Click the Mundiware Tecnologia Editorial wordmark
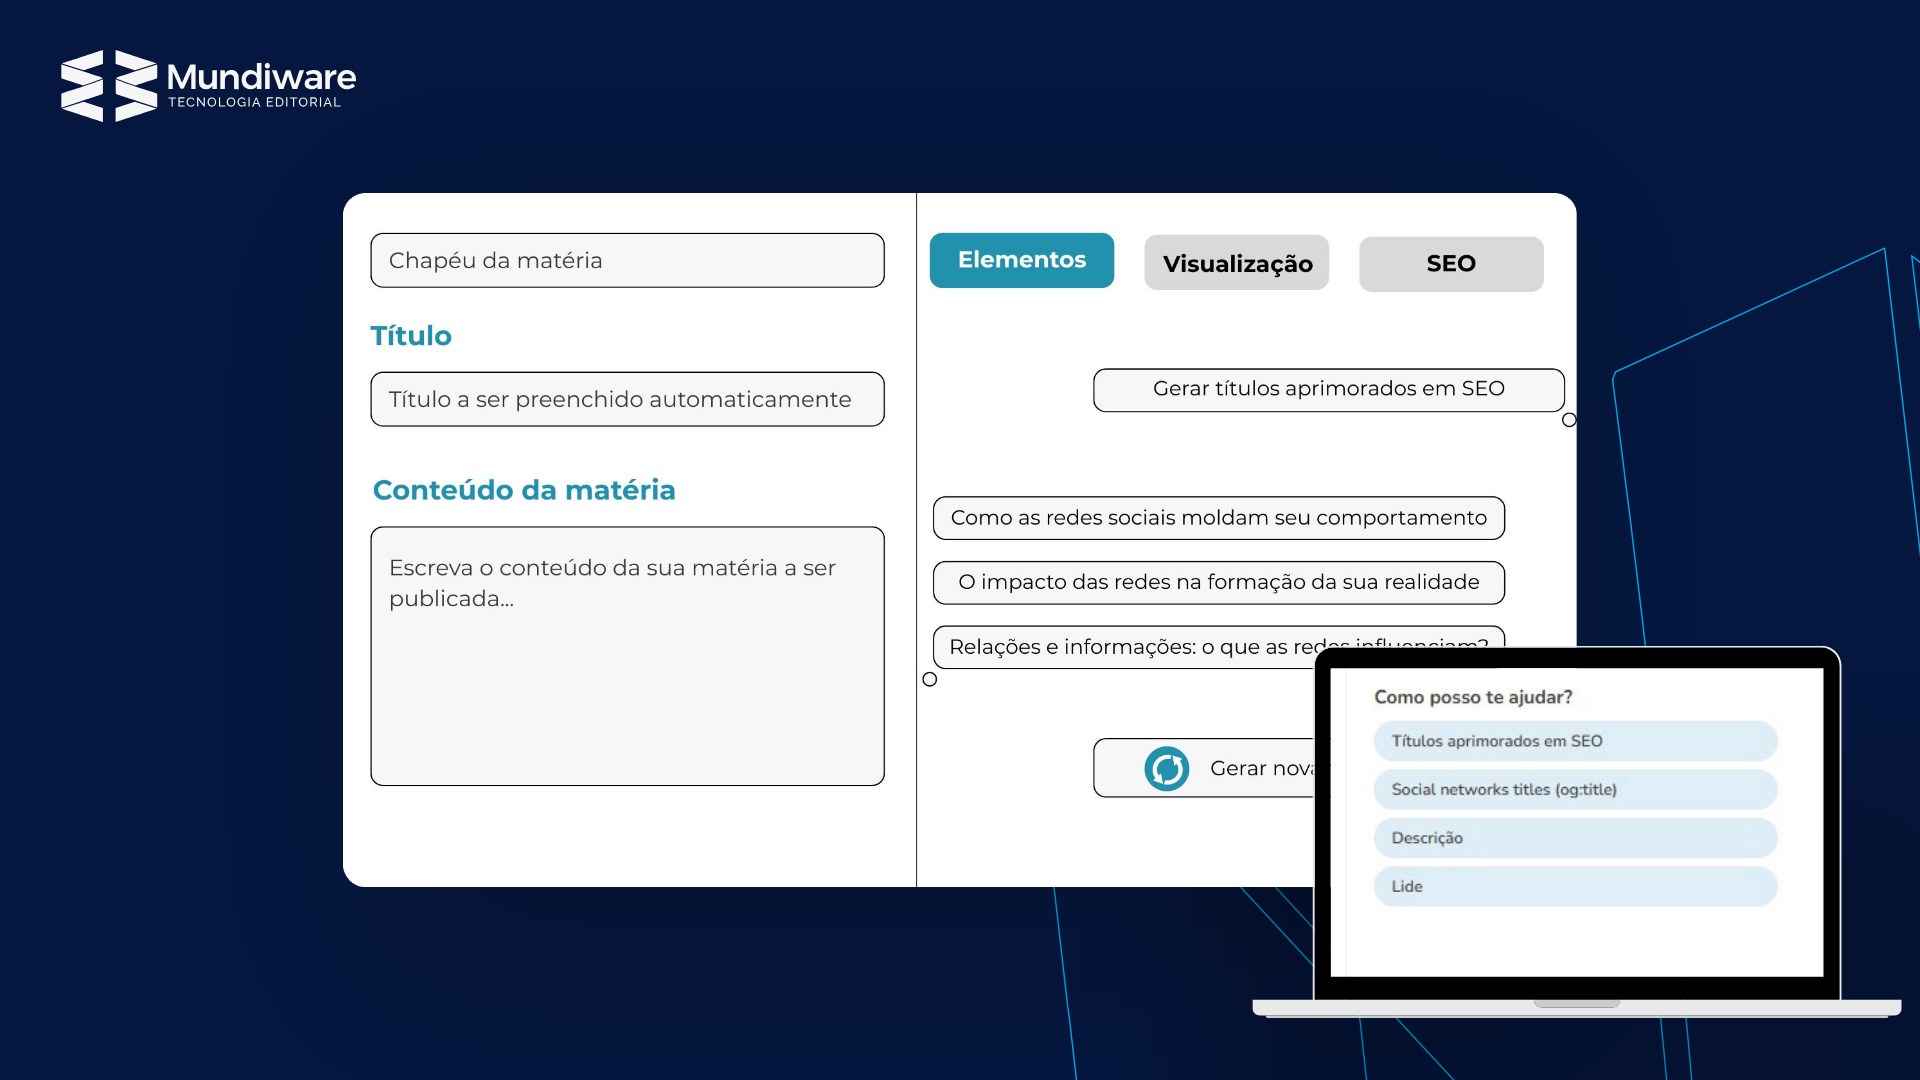This screenshot has width=1920, height=1080. tap(260, 85)
